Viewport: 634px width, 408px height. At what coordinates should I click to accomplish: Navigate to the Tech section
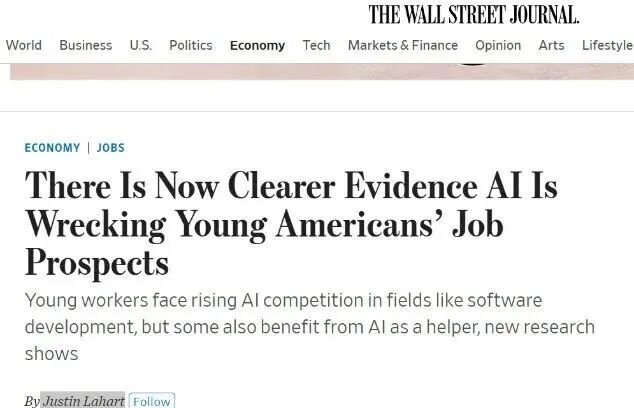tap(316, 45)
